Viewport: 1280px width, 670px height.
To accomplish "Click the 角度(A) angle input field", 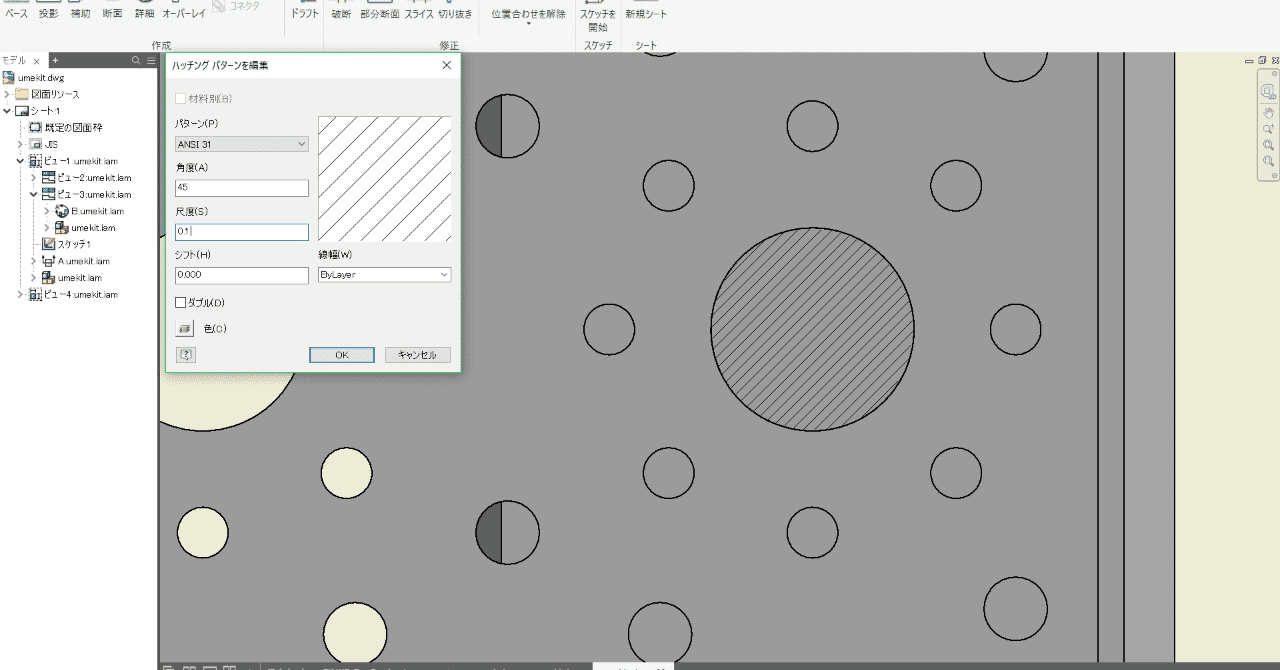I will click(241, 188).
